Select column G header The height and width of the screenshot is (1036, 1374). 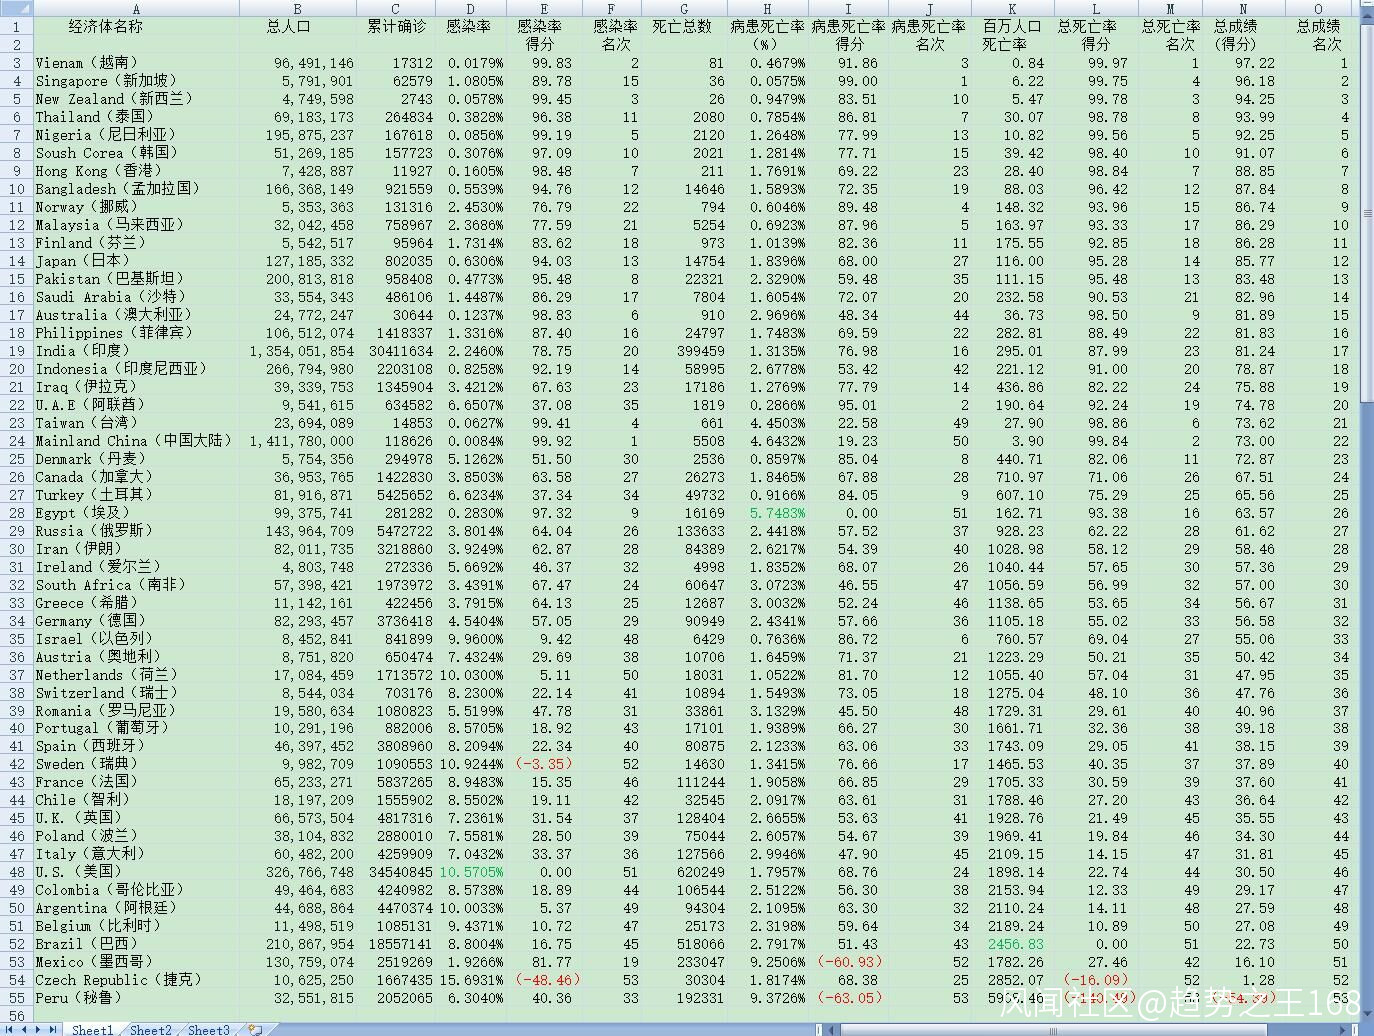pos(684,8)
